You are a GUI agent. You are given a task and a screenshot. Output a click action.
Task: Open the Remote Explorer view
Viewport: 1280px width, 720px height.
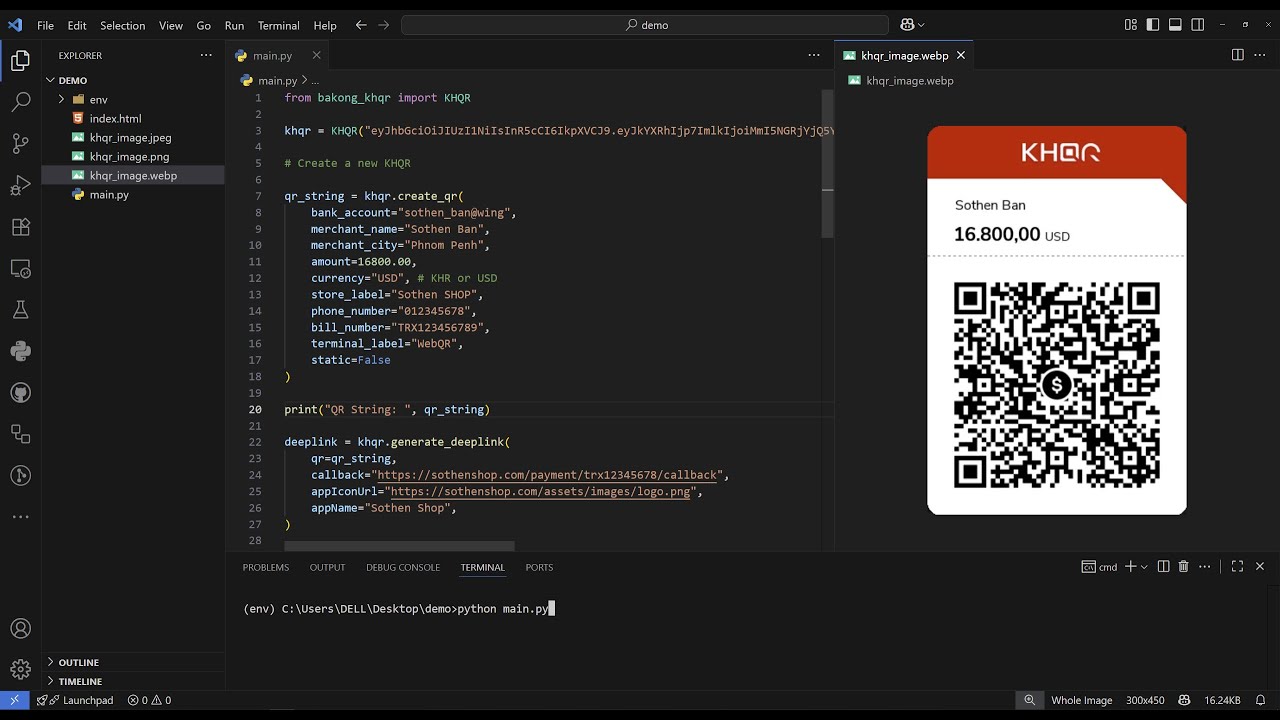(20, 268)
